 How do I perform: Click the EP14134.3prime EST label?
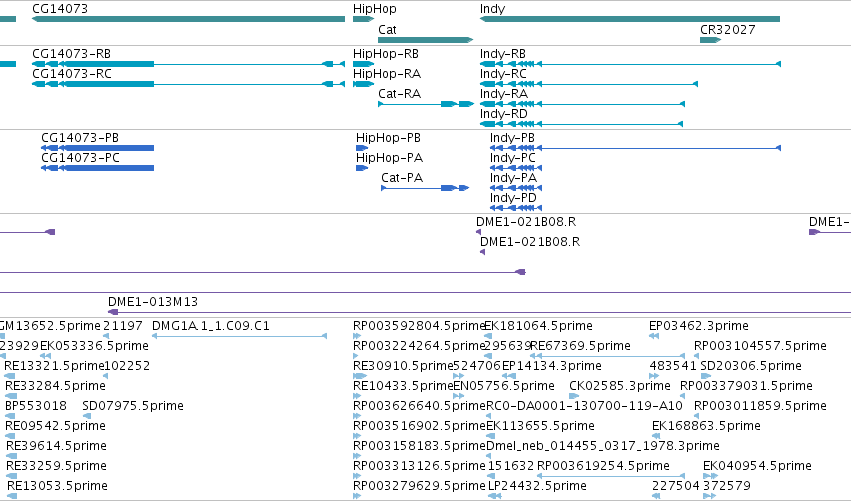click(551, 366)
